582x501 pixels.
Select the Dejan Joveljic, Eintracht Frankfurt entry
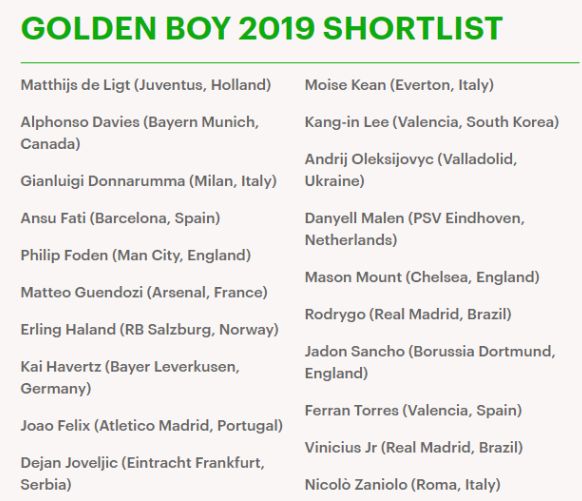point(143,474)
